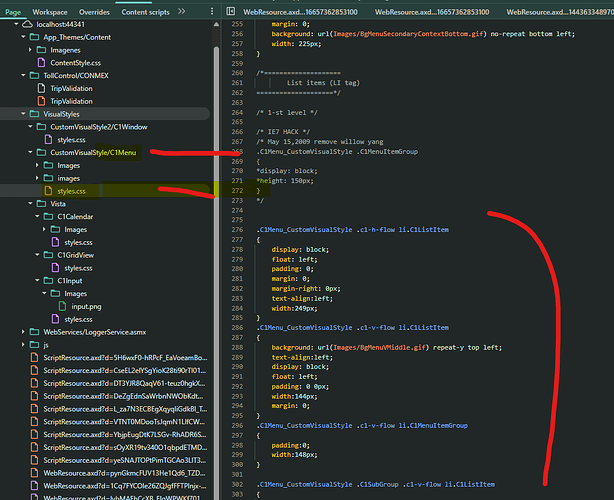
Task: Collapse the VisualStyles folder
Action: click(23, 114)
